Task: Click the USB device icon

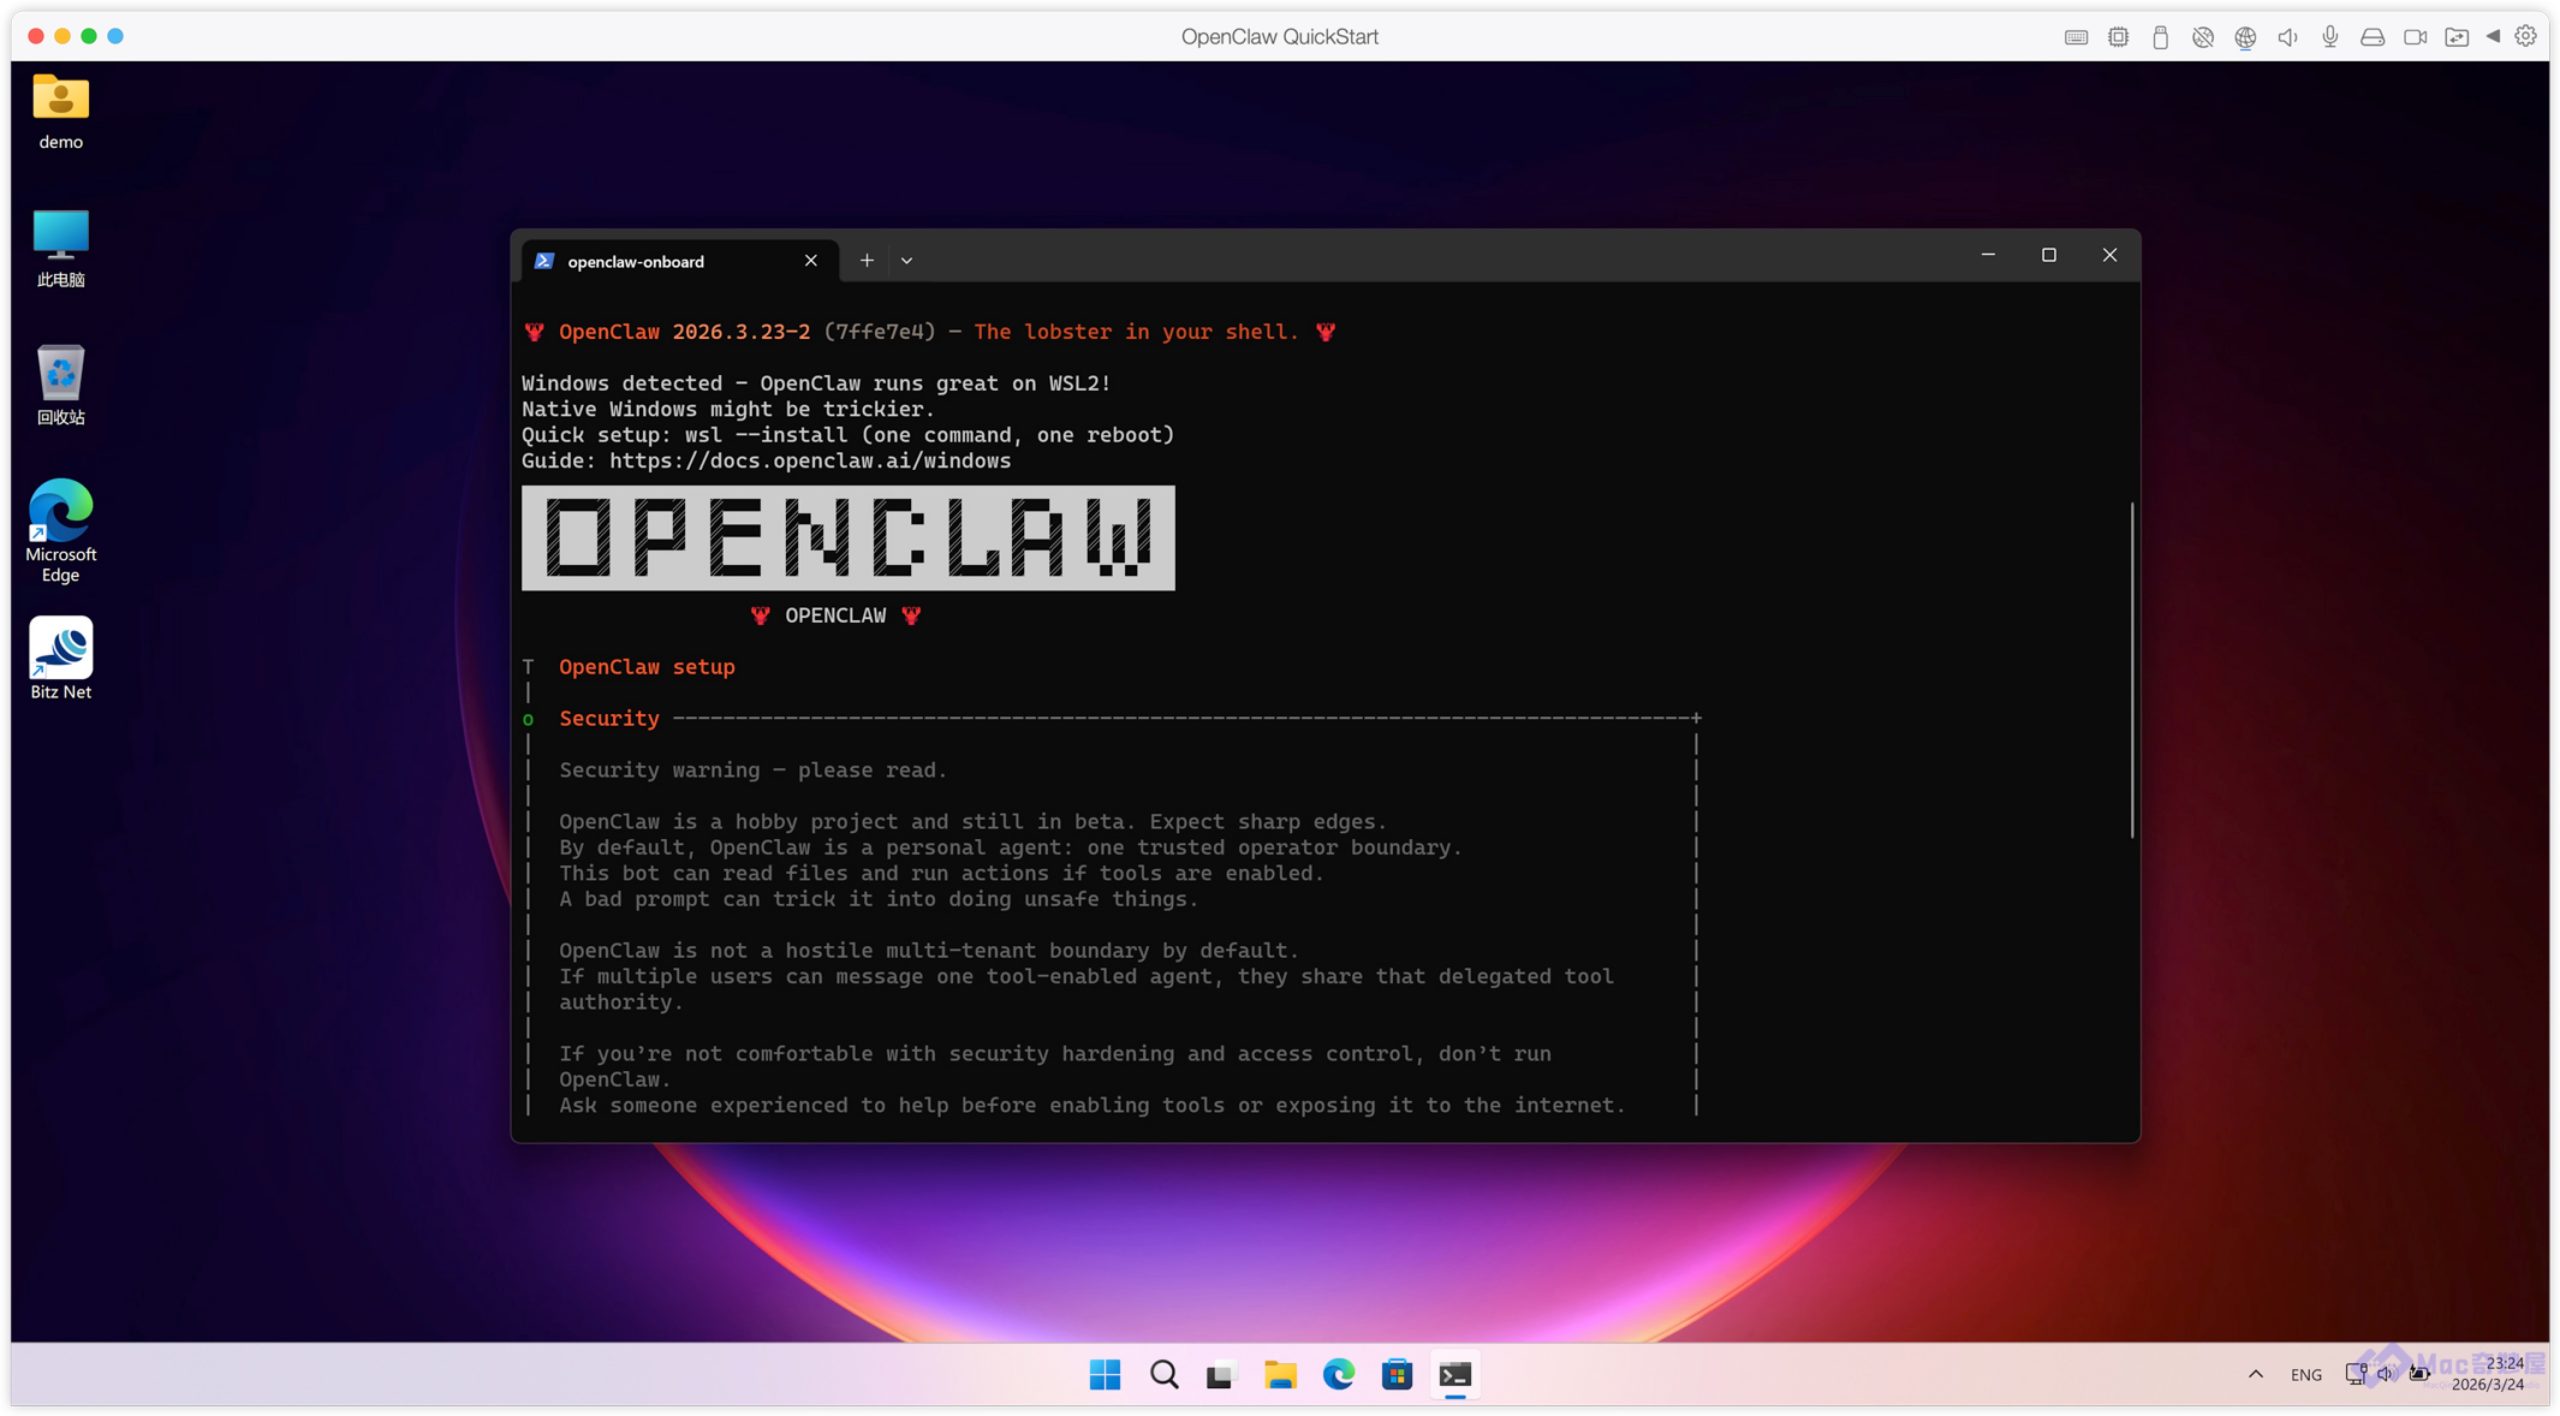Action: [x=2160, y=37]
